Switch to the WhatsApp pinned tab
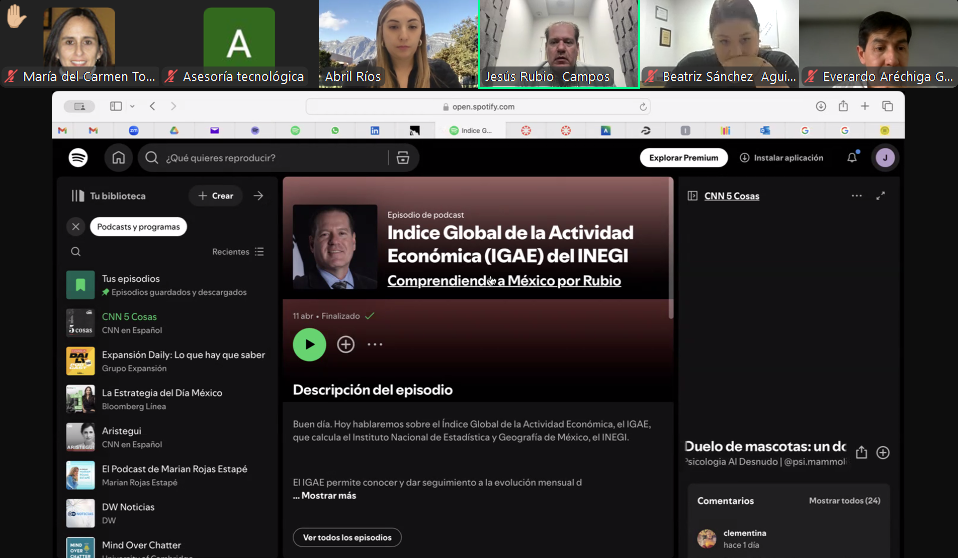The height and width of the screenshot is (558, 958). [x=335, y=130]
